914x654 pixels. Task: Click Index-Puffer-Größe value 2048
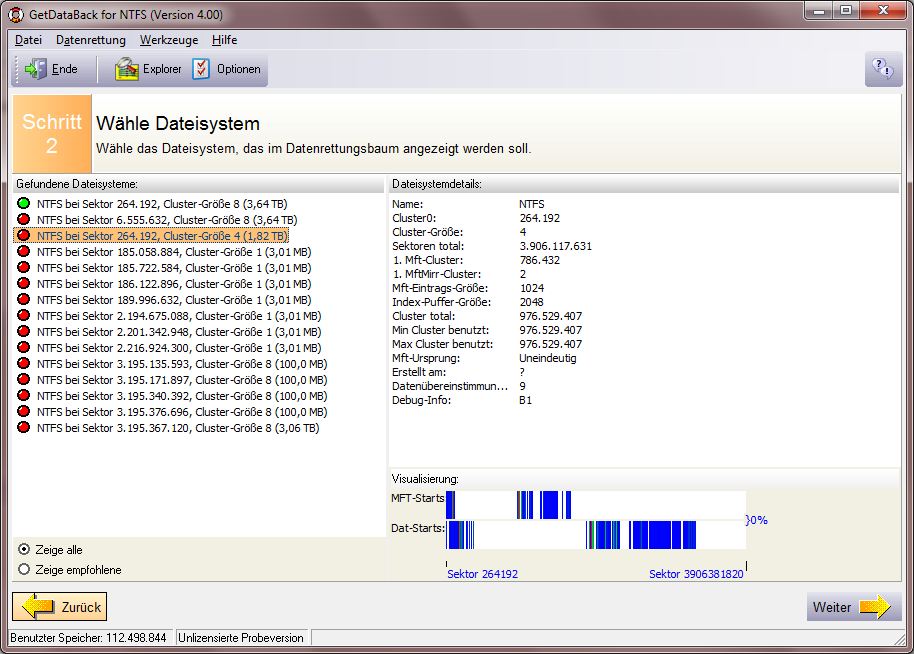pos(532,302)
